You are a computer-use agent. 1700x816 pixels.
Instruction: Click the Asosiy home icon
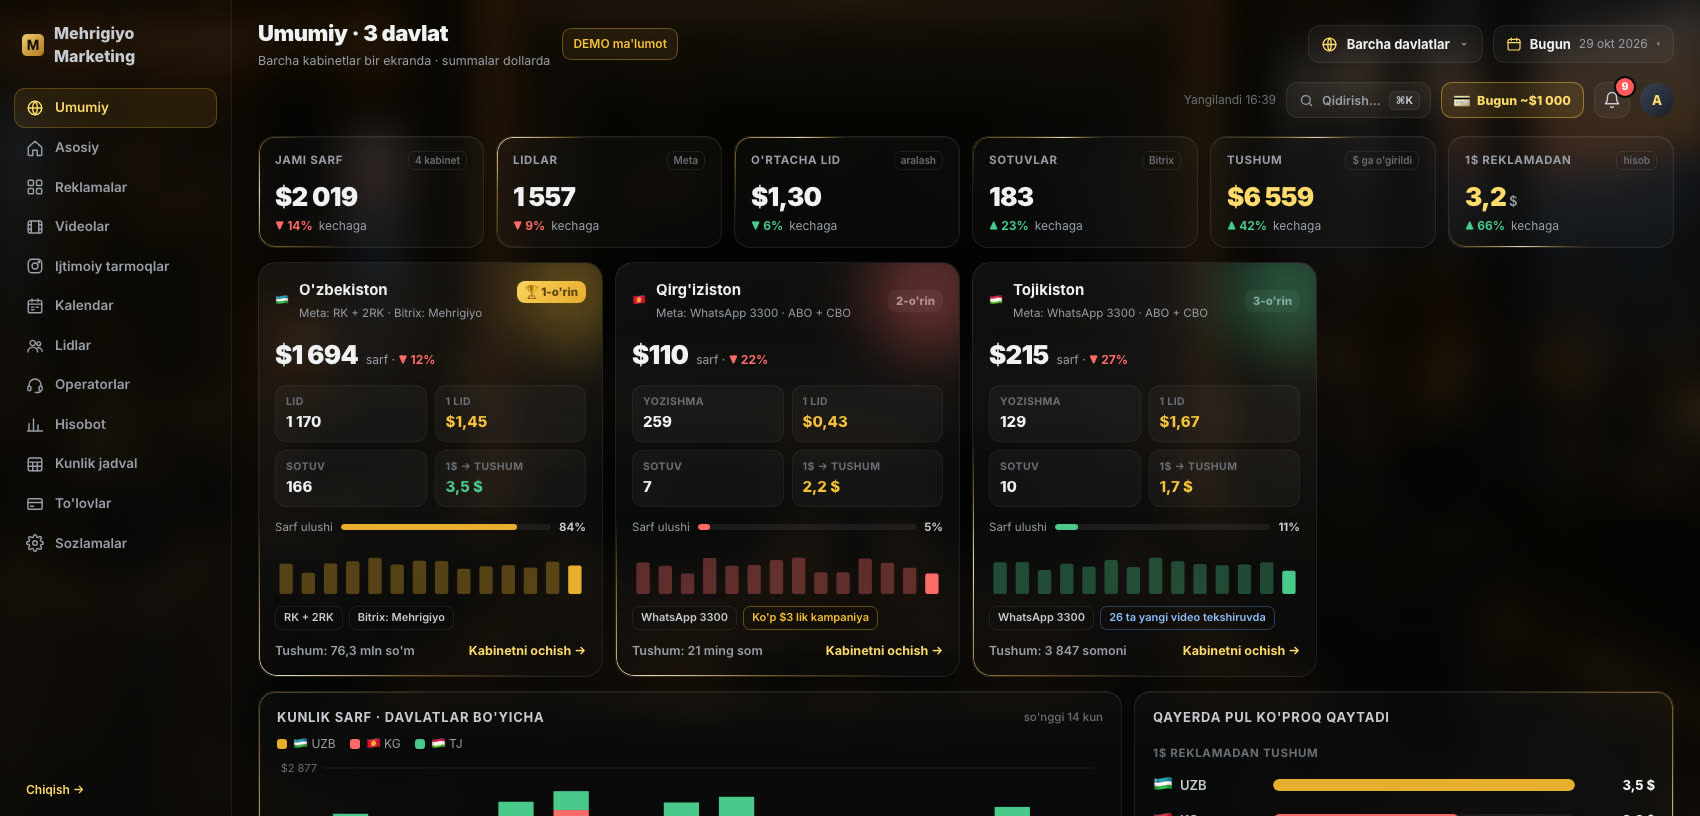[35, 148]
